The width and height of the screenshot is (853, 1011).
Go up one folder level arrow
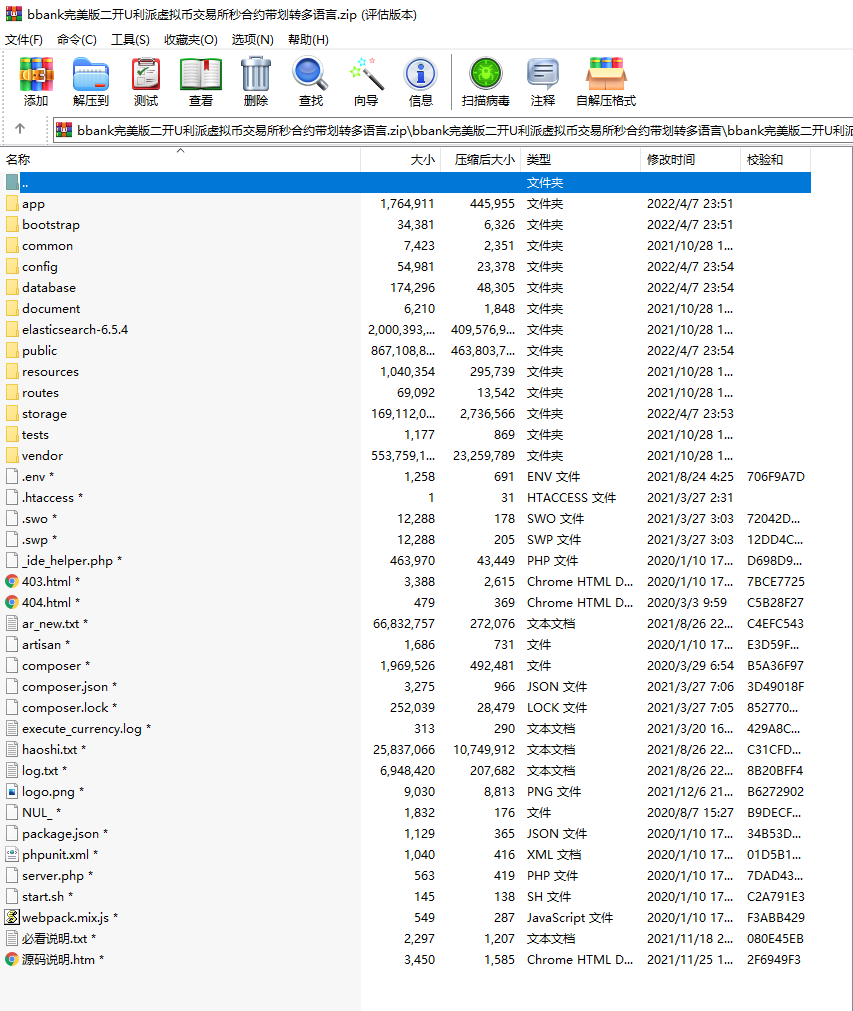(20, 129)
